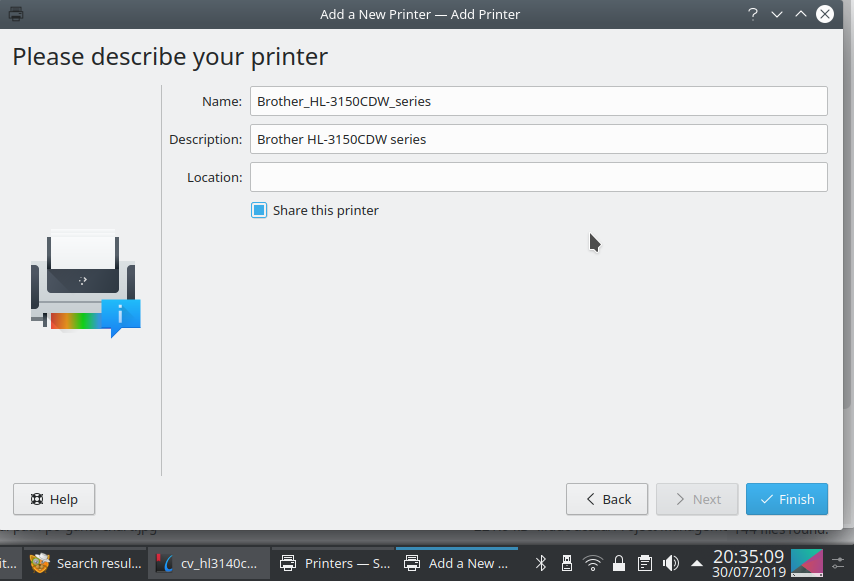Open the title bar question mark help
Viewport: 854px width, 581px height.
753,14
